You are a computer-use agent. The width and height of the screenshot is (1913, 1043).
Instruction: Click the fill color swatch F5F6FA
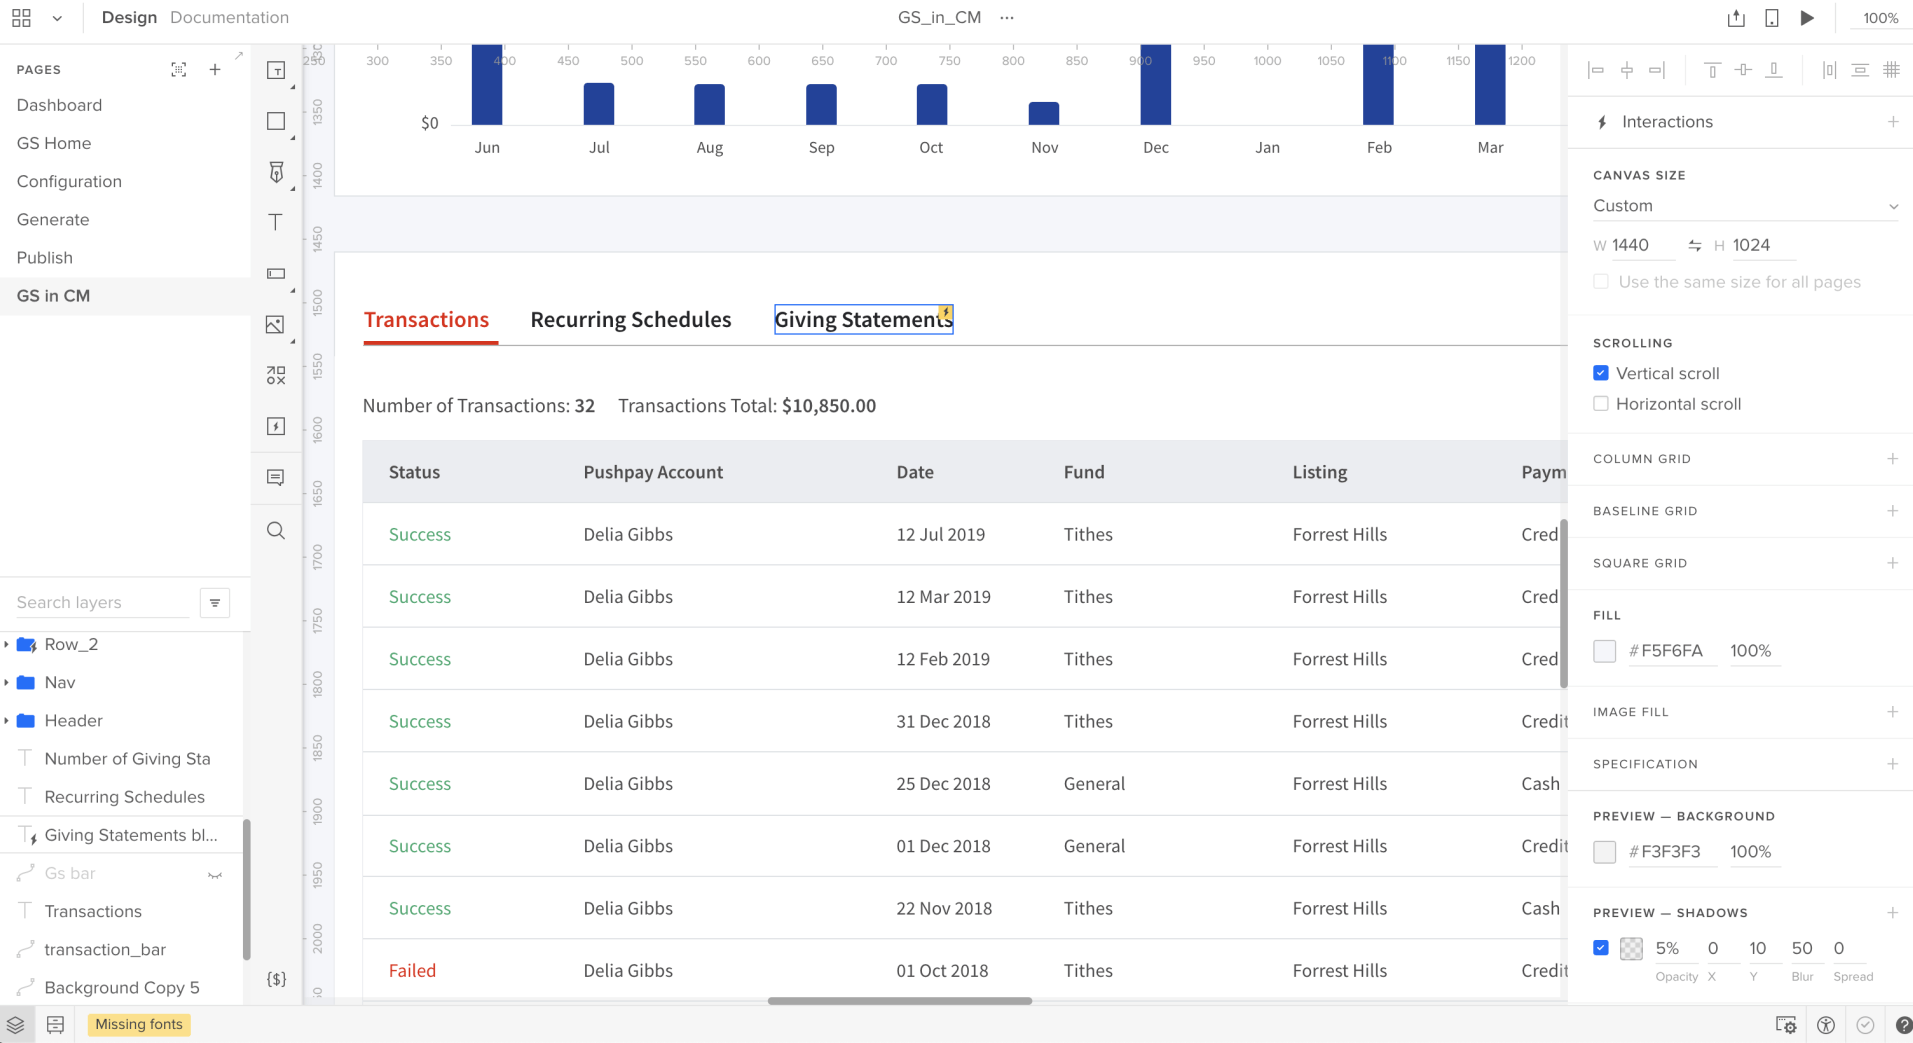point(1604,651)
